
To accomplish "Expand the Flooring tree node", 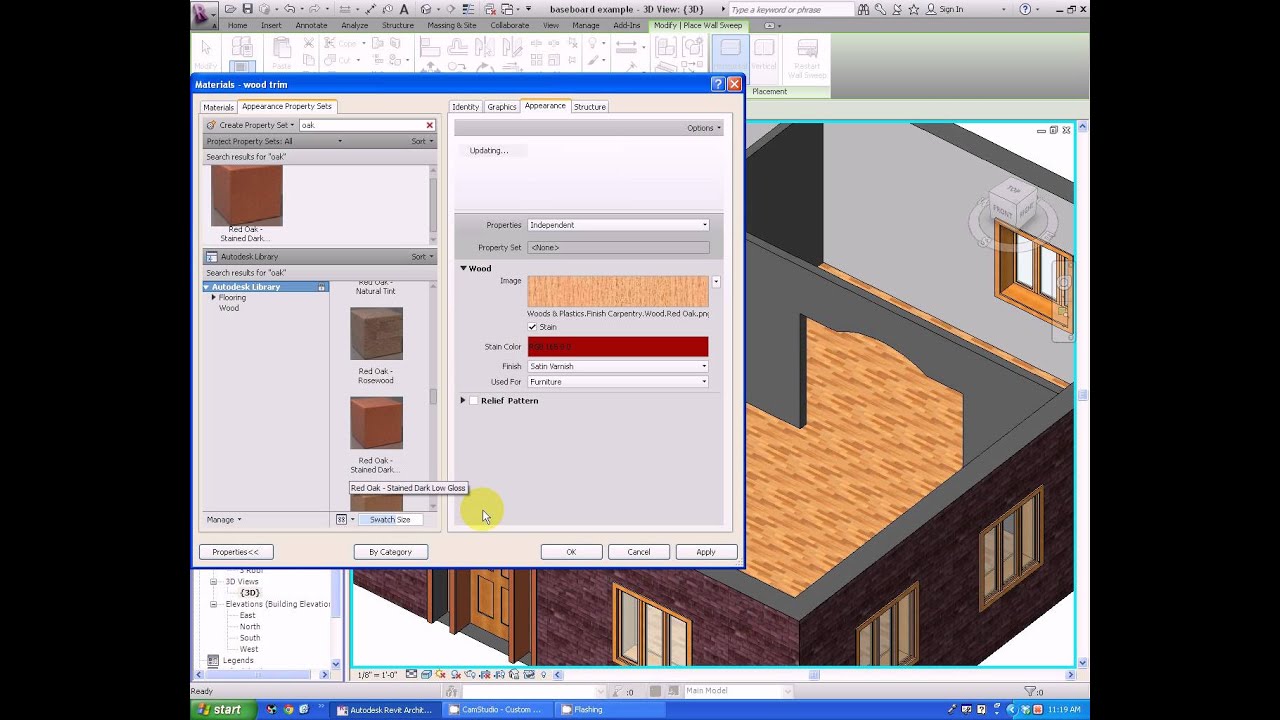I will [213, 298].
